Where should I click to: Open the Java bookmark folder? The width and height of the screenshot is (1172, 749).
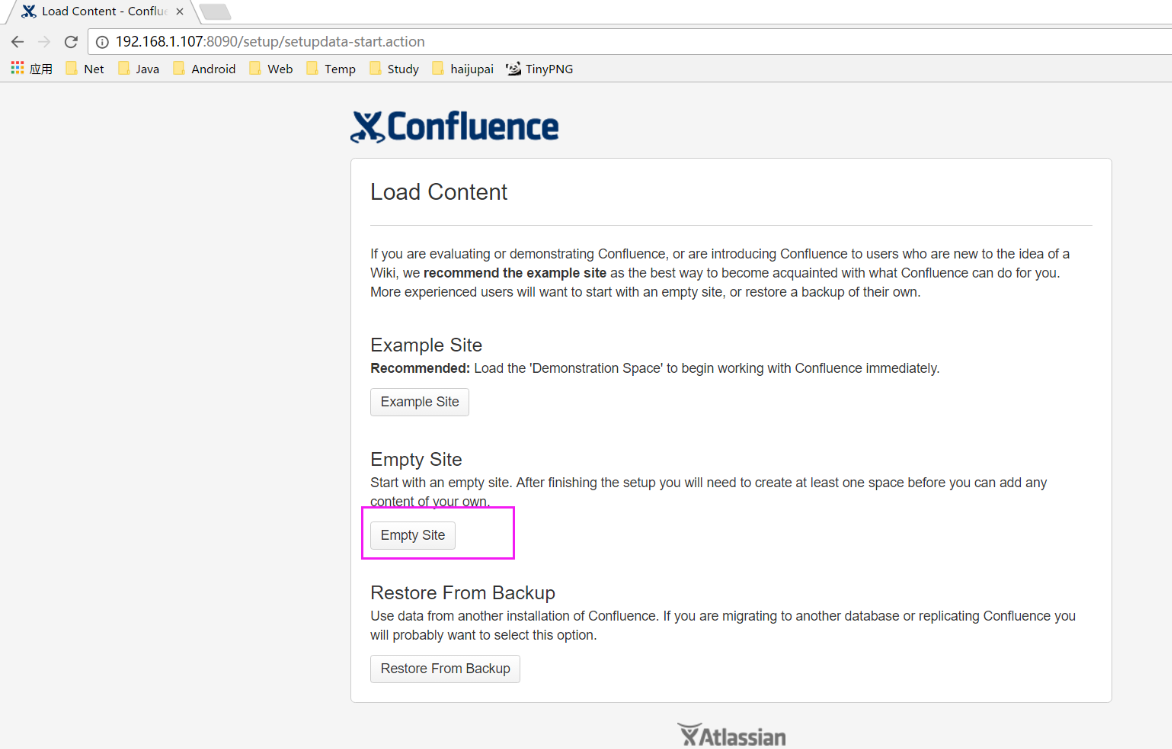(x=138, y=69)
